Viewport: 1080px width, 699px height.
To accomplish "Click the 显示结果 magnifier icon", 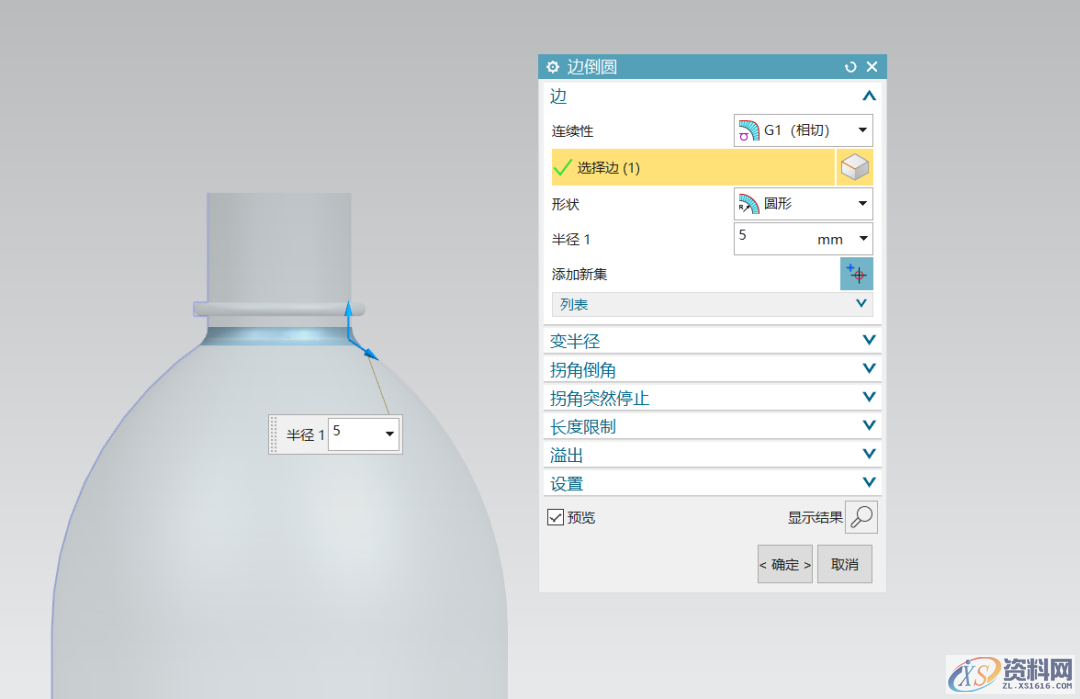I will point(860,516).
